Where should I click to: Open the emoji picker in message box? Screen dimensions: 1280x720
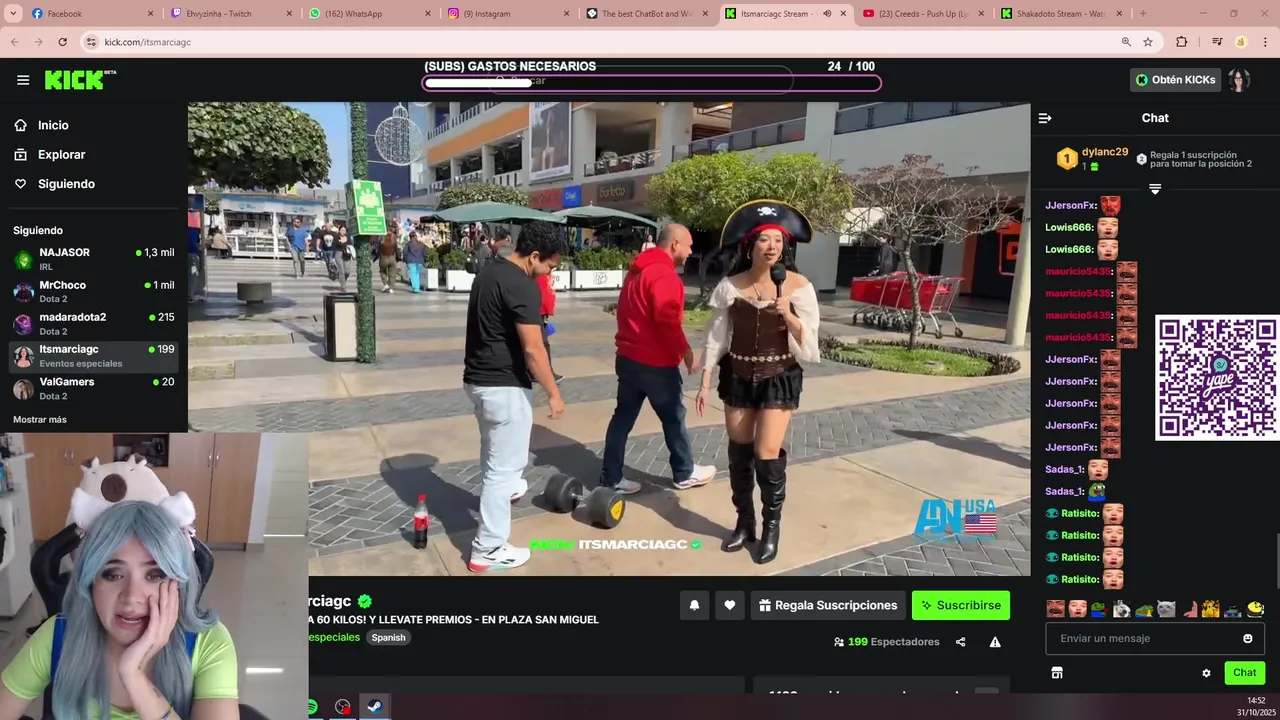(1247, 638)
